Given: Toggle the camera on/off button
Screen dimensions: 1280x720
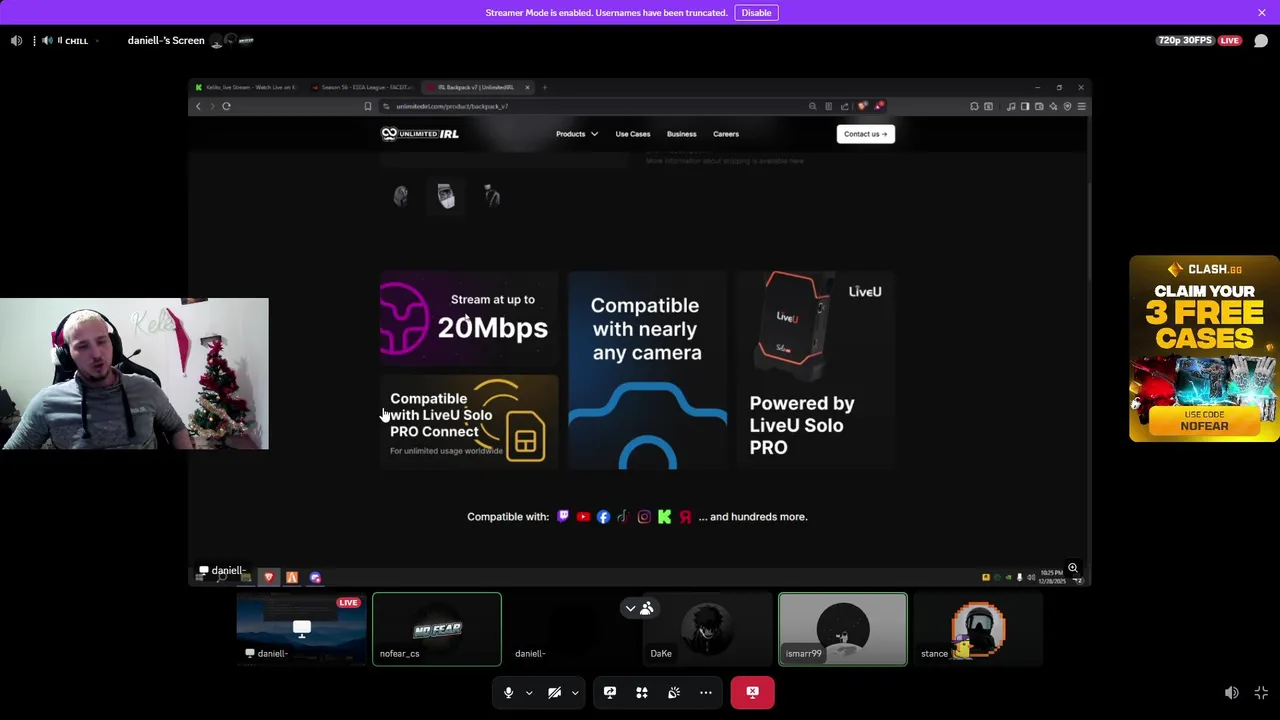Looking at the screenshot, I should point(554,692).
